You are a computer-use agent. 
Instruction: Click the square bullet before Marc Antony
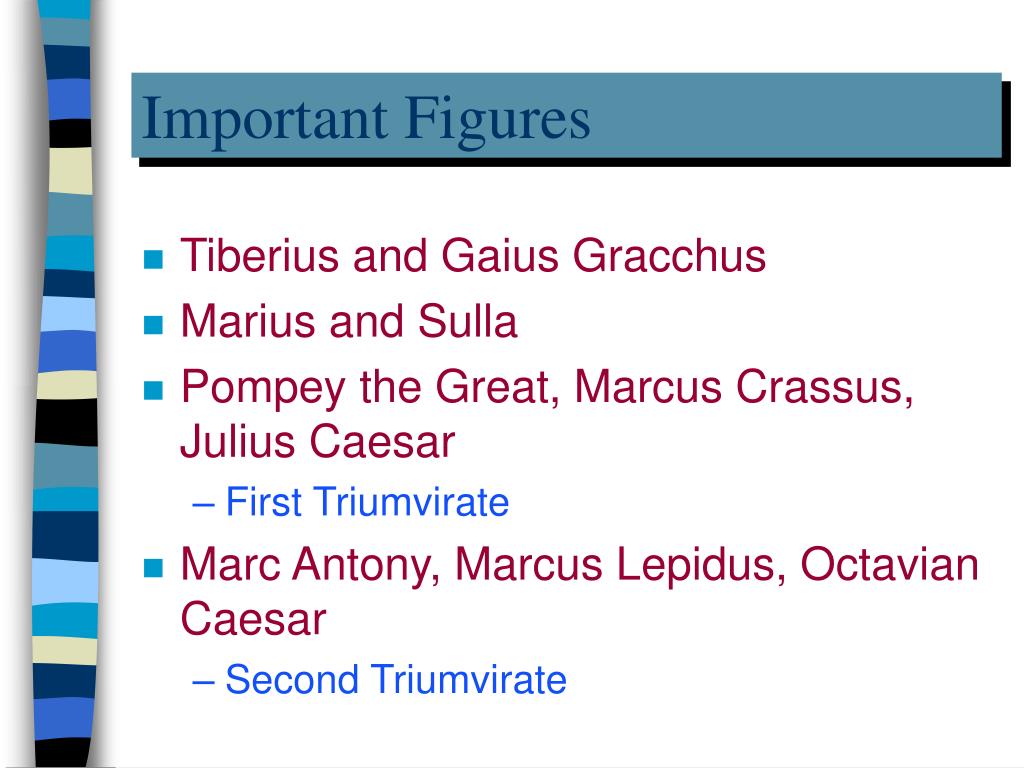click(153, 568)
